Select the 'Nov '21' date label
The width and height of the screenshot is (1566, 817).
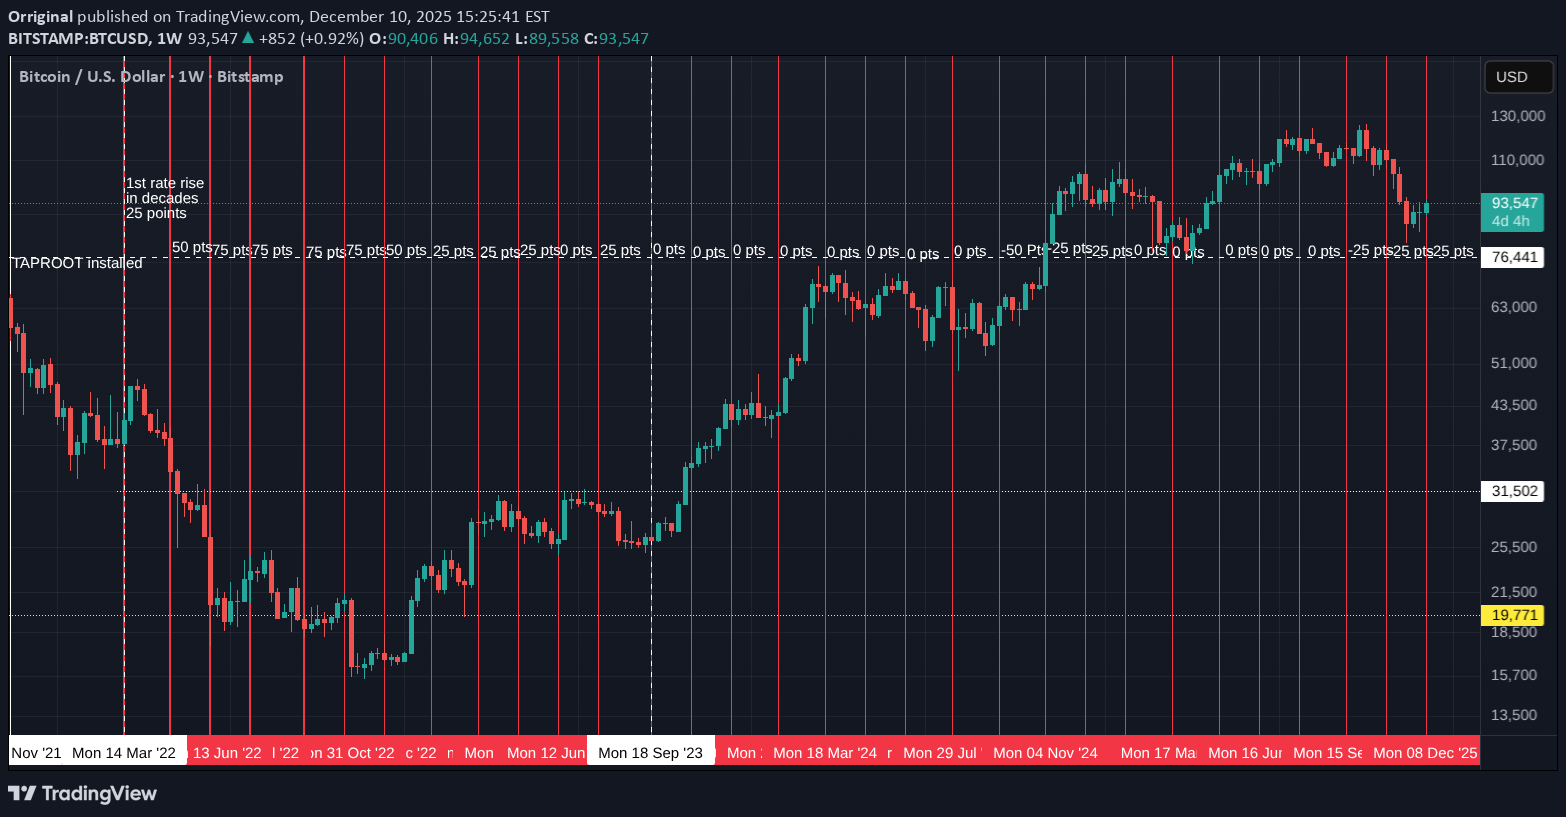(x=36, y=753)
